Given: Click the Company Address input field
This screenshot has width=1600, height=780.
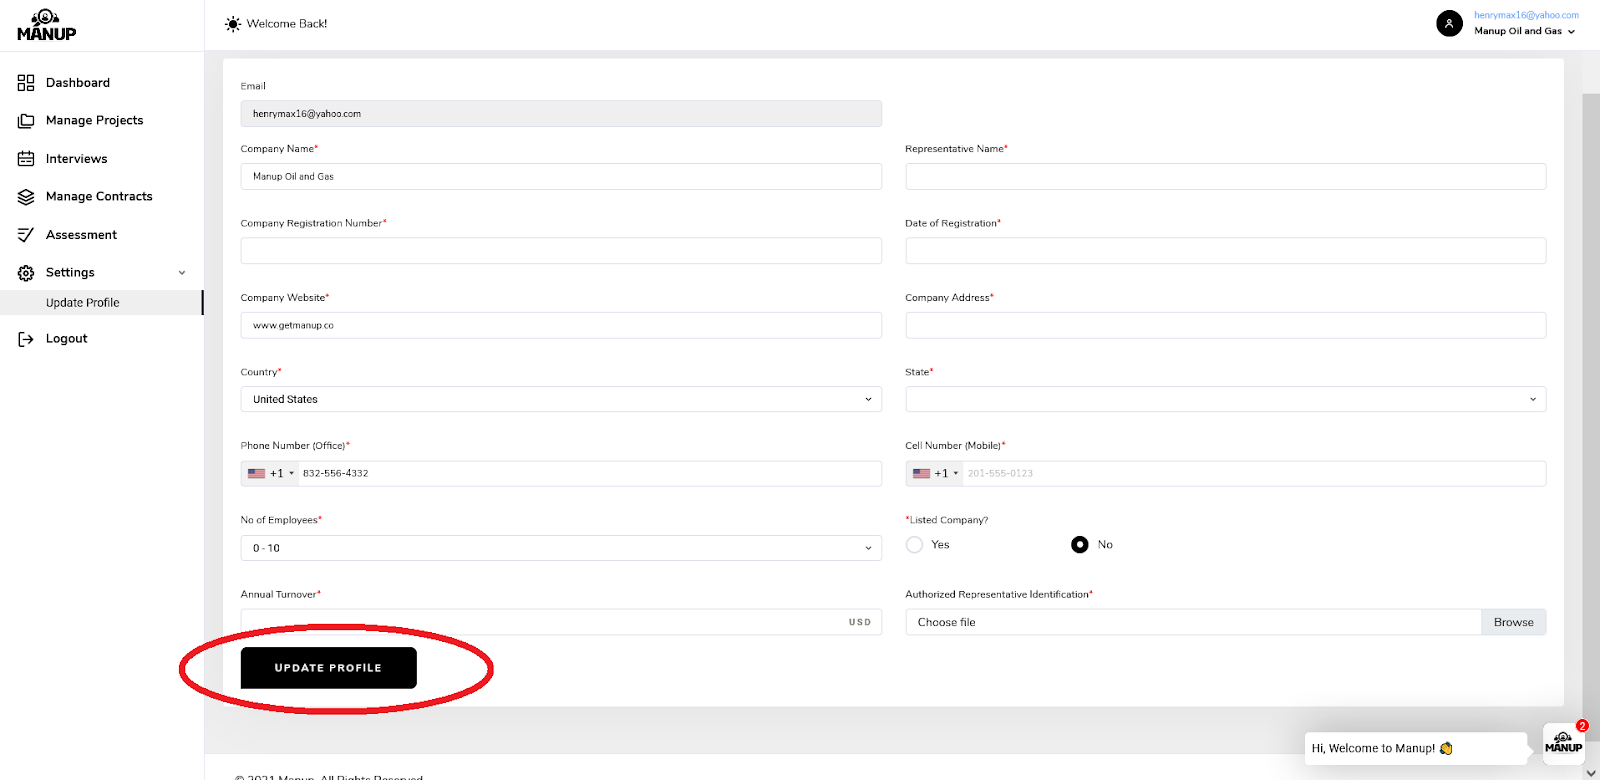Looking at the screenshot, I should pos(1226,325).
